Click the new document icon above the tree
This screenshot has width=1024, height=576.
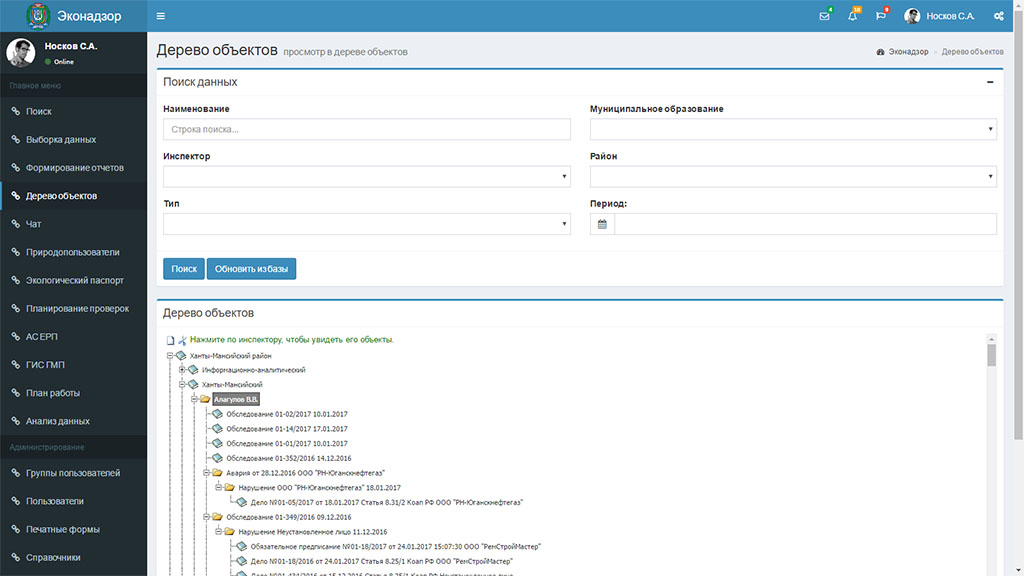(x=170, y=340)
